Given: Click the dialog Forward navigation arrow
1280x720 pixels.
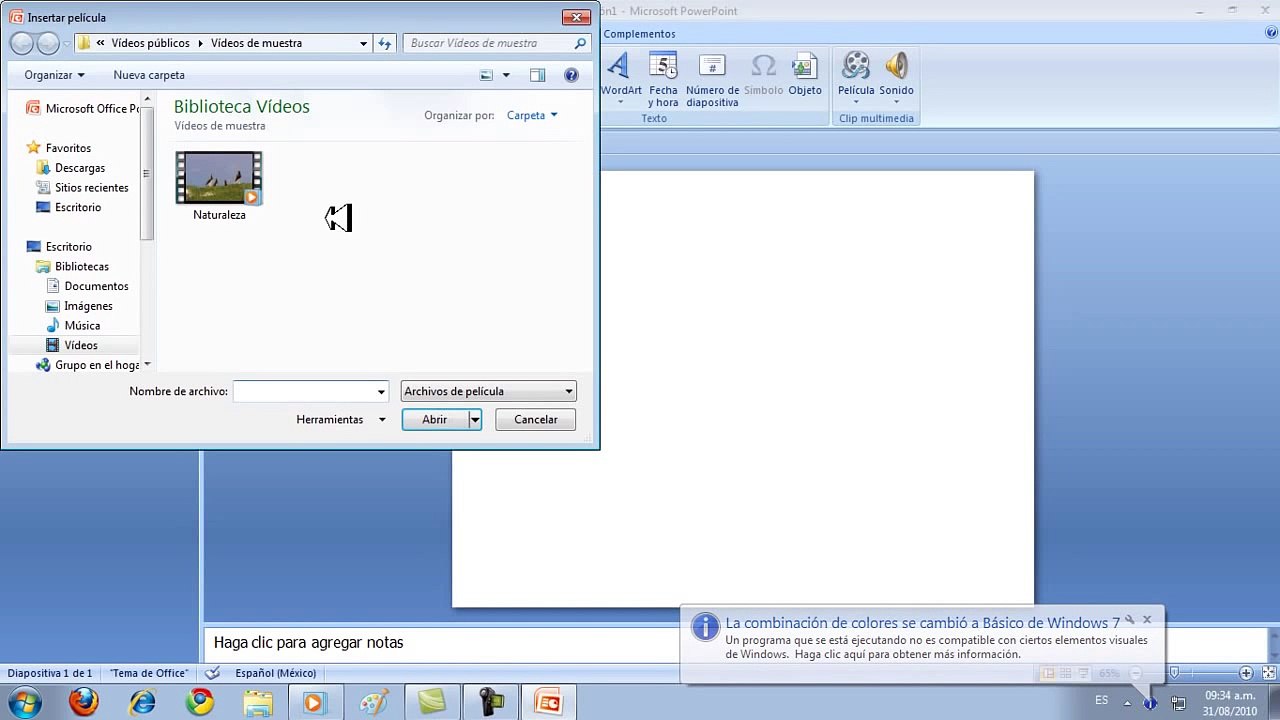Looking at the screenshot, I should click(x=48, y=43).
